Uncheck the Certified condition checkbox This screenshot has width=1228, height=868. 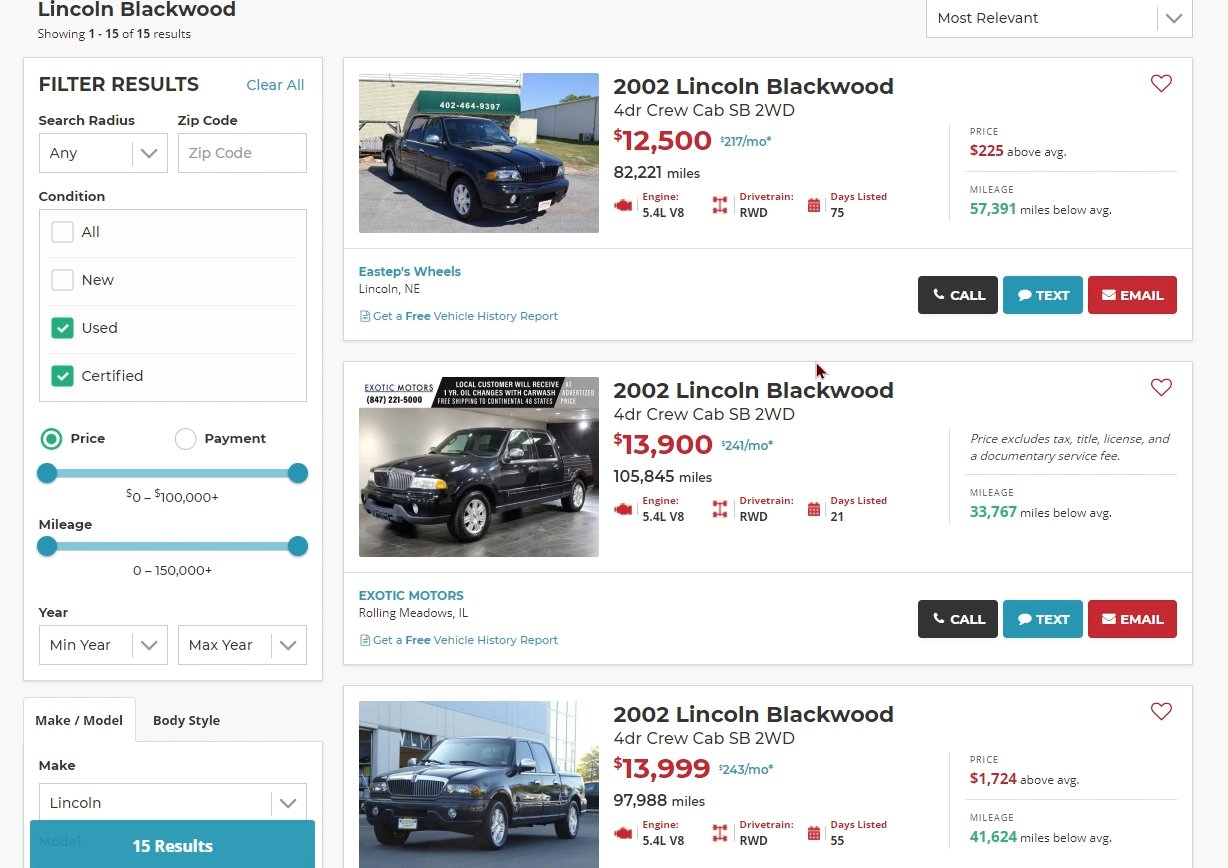click(x=63, y=376)
